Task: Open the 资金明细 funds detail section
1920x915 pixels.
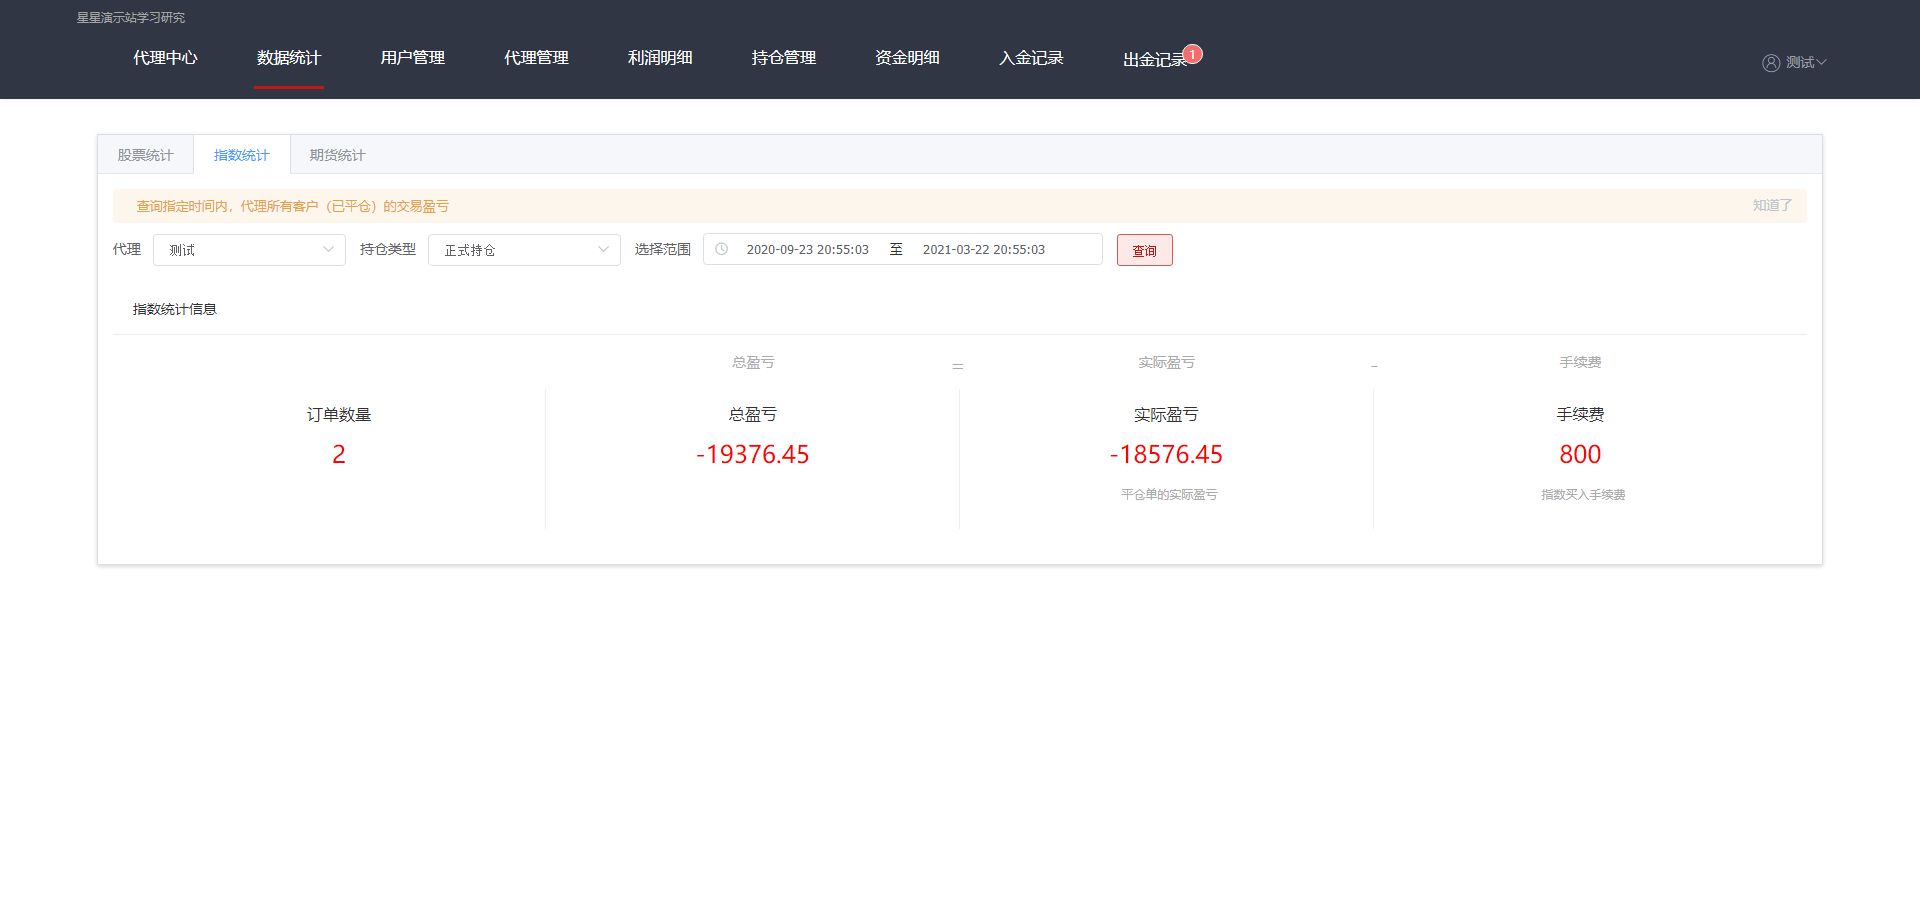Action: pyautogui.click(x=907, y=58)
